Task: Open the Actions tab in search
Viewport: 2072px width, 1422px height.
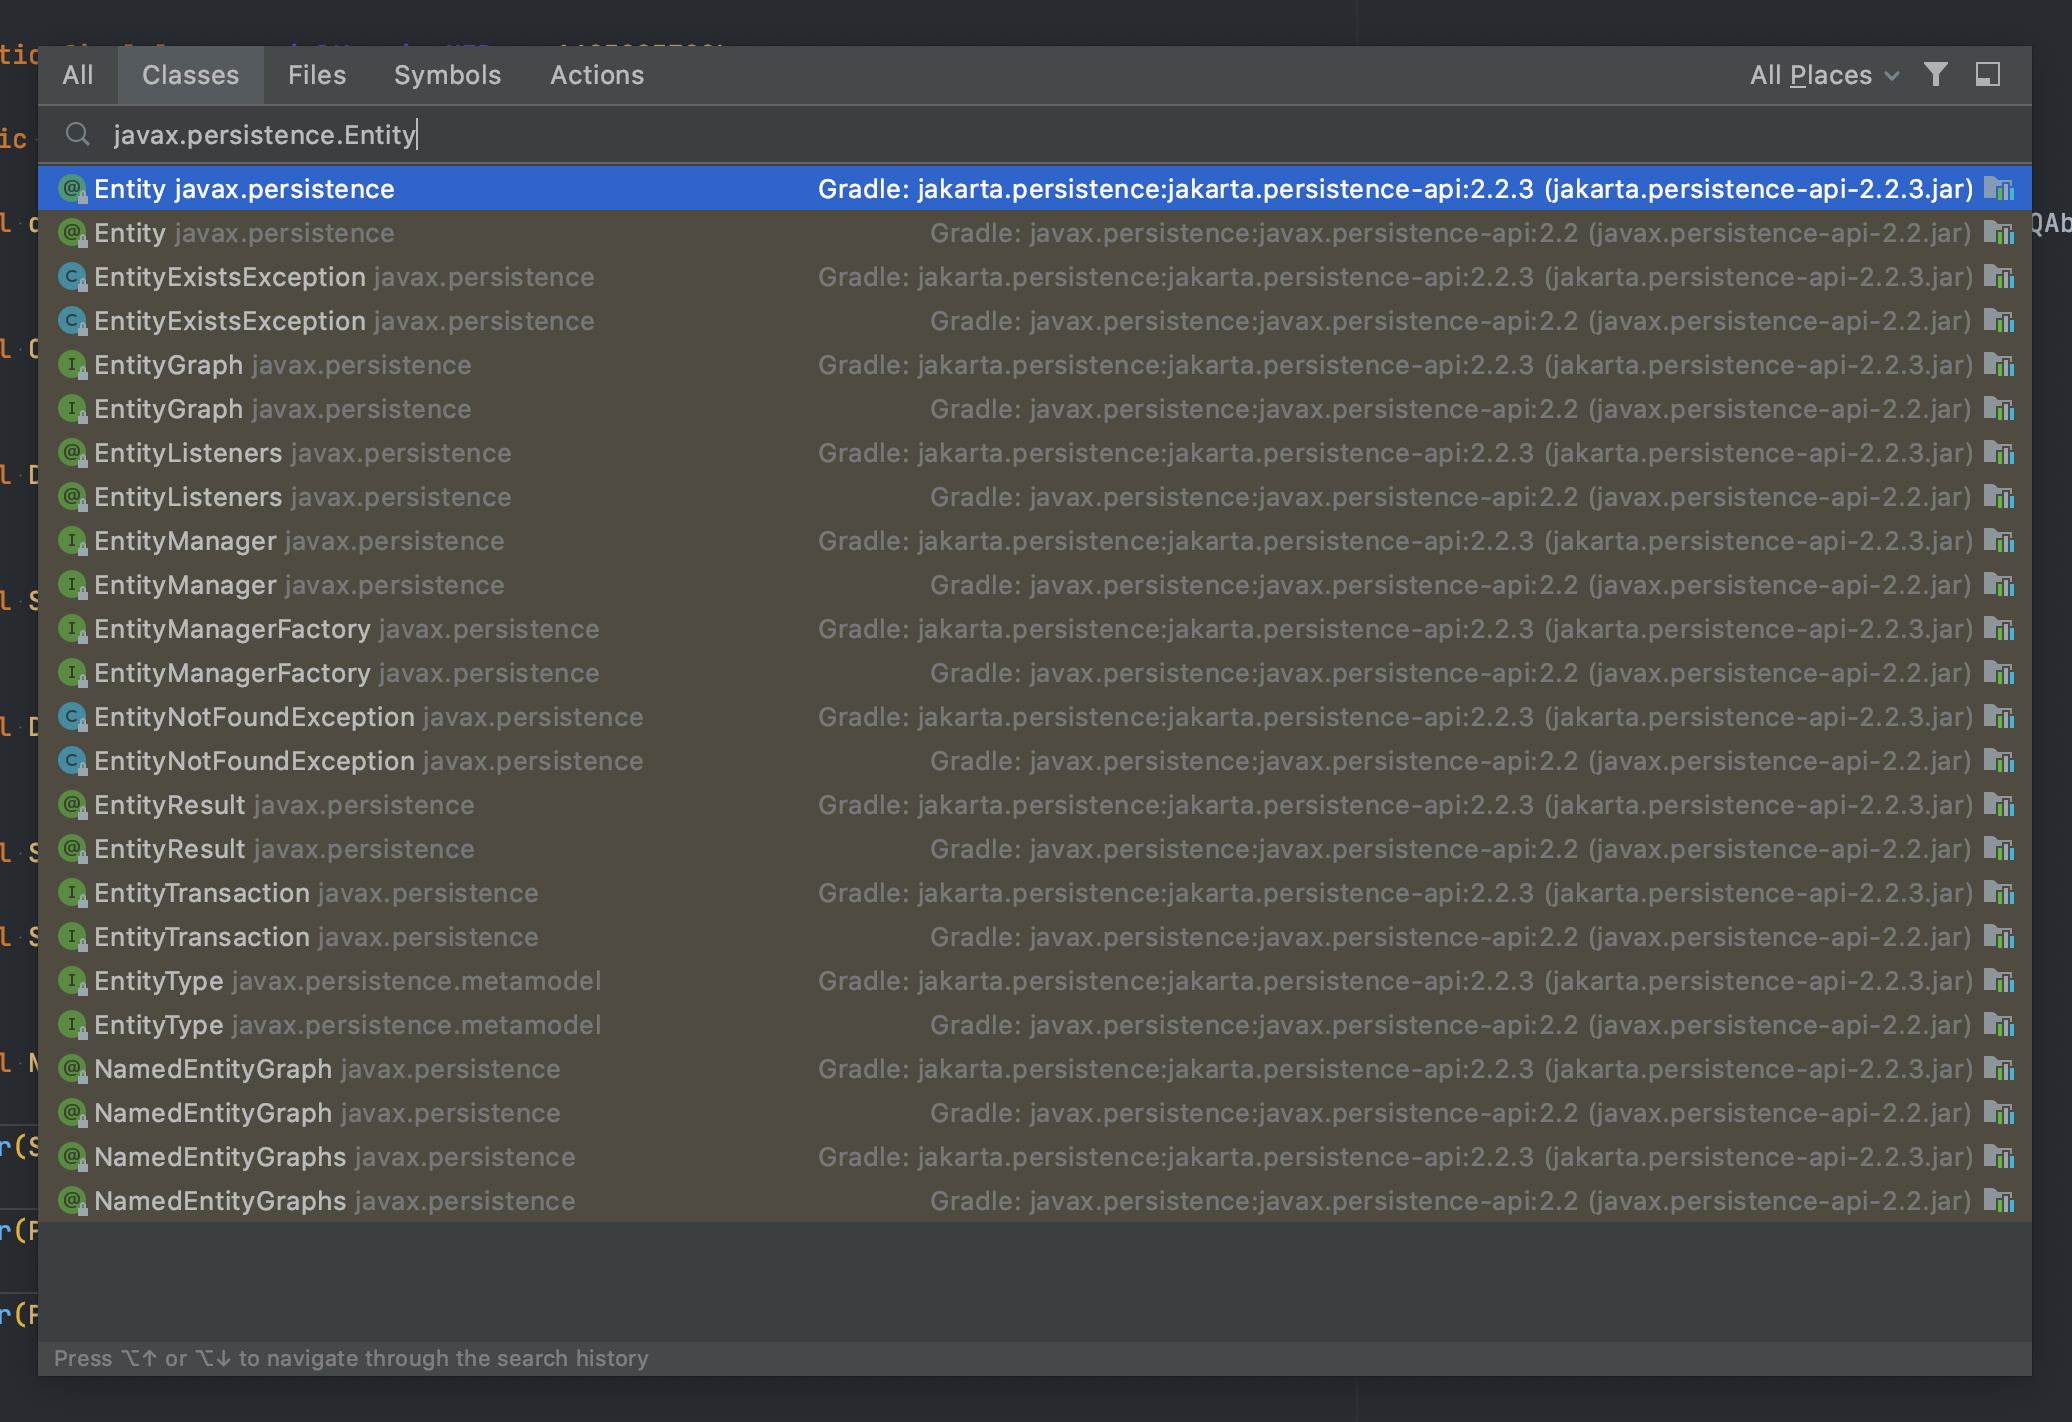Action: coord(595,74)
